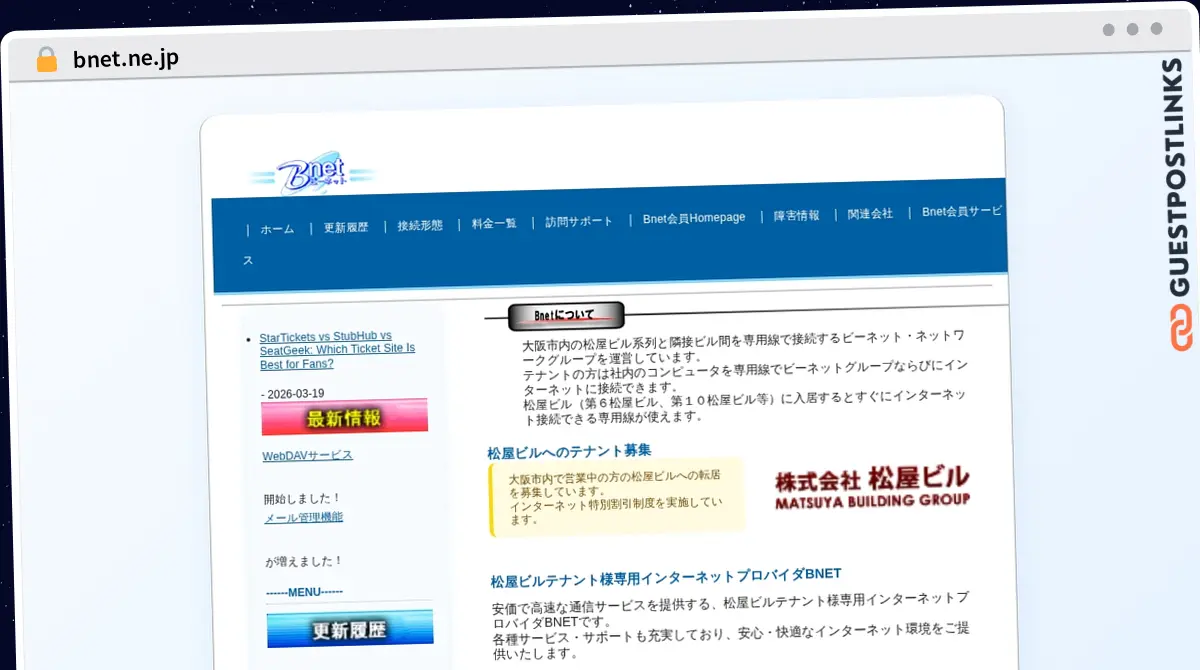Click the Bnetについて heading badge
1200x670 pixels.
[566, 315]
